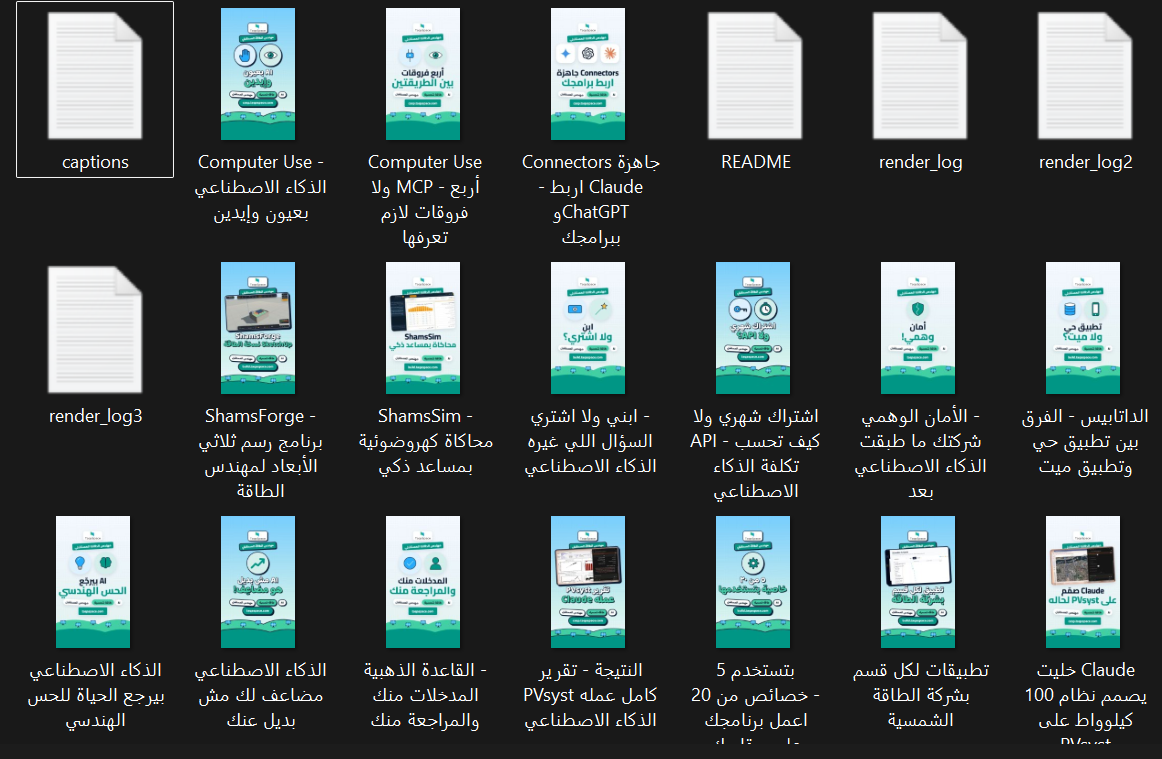Select thumbnail 'خليت Claude يصمم نظام 100 كيلوواط'
The width and height of the screenshot is (1162, 759).
1083,583
